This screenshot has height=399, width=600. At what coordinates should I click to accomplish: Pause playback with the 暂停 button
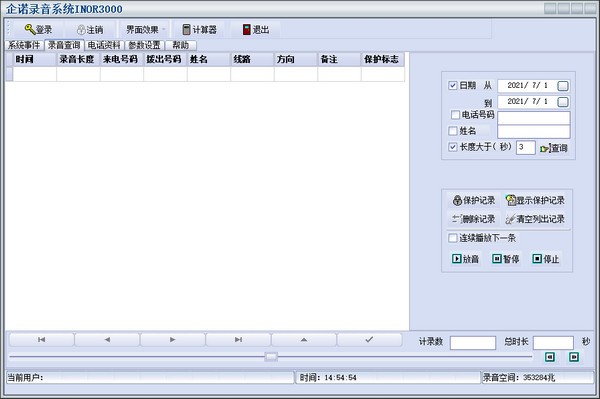[505, 259]
